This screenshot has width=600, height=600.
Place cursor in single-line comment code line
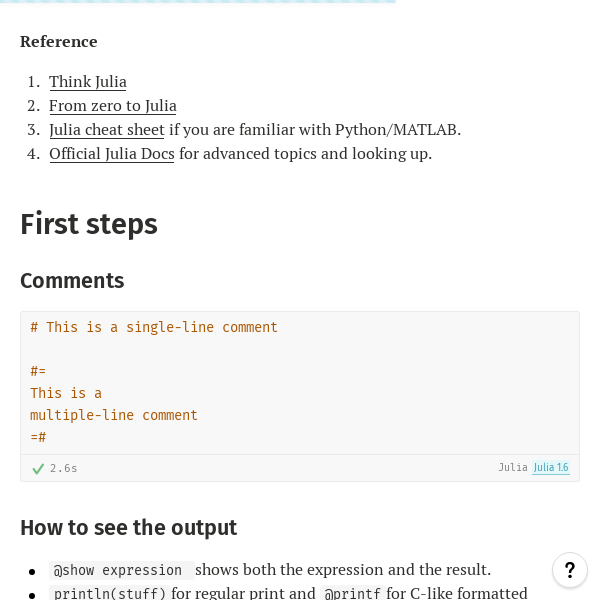[154, 328]
